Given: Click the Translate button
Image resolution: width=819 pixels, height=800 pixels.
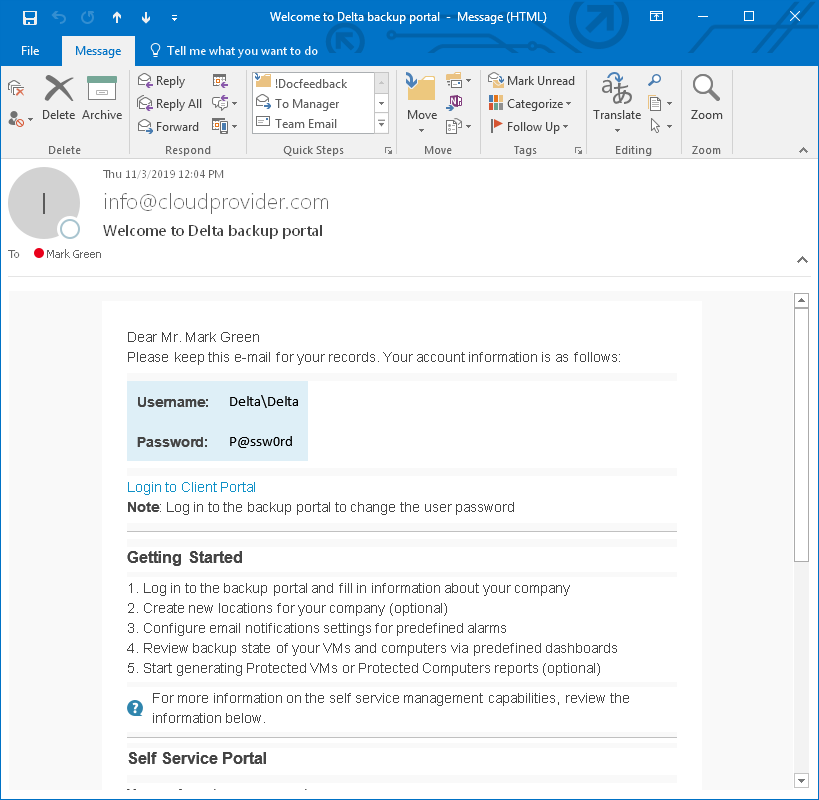Looking at the screenshot, I should (x=617, y=102).
